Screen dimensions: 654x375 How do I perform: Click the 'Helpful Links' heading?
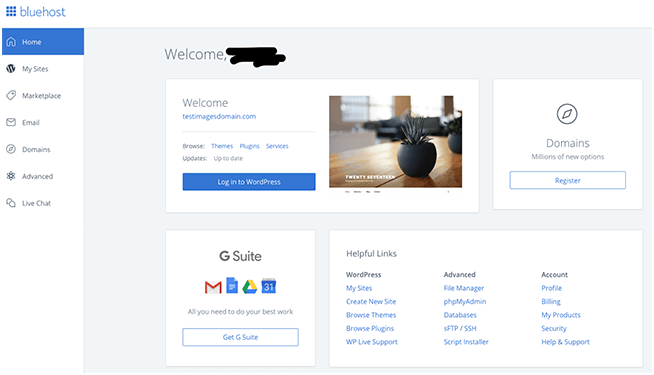coord(371,254)
